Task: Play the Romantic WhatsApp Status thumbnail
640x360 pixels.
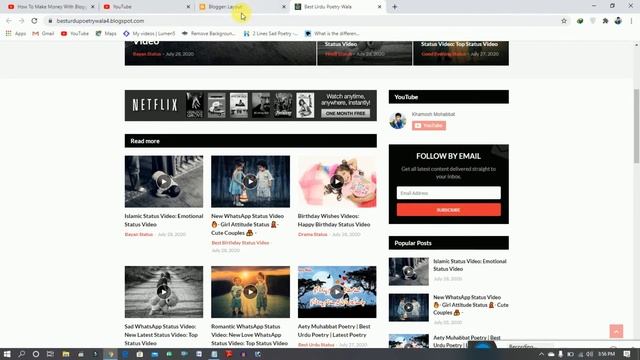Action: (250, 292)
